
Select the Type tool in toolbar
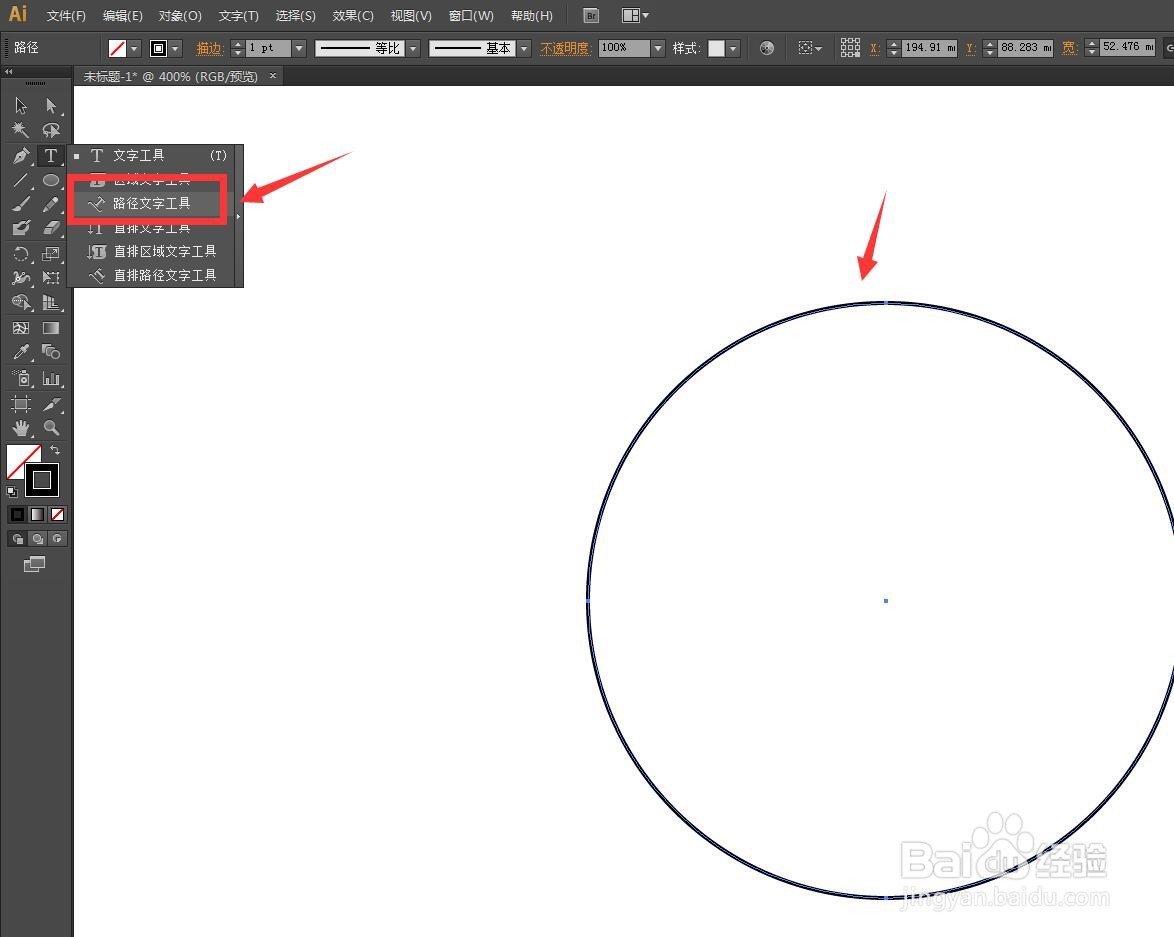pyautogui.click(x=50, y=156)
